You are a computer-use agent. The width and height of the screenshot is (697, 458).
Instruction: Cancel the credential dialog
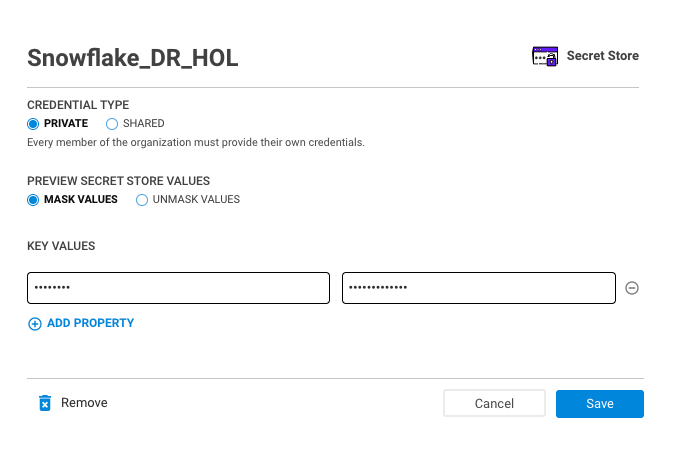494,403
